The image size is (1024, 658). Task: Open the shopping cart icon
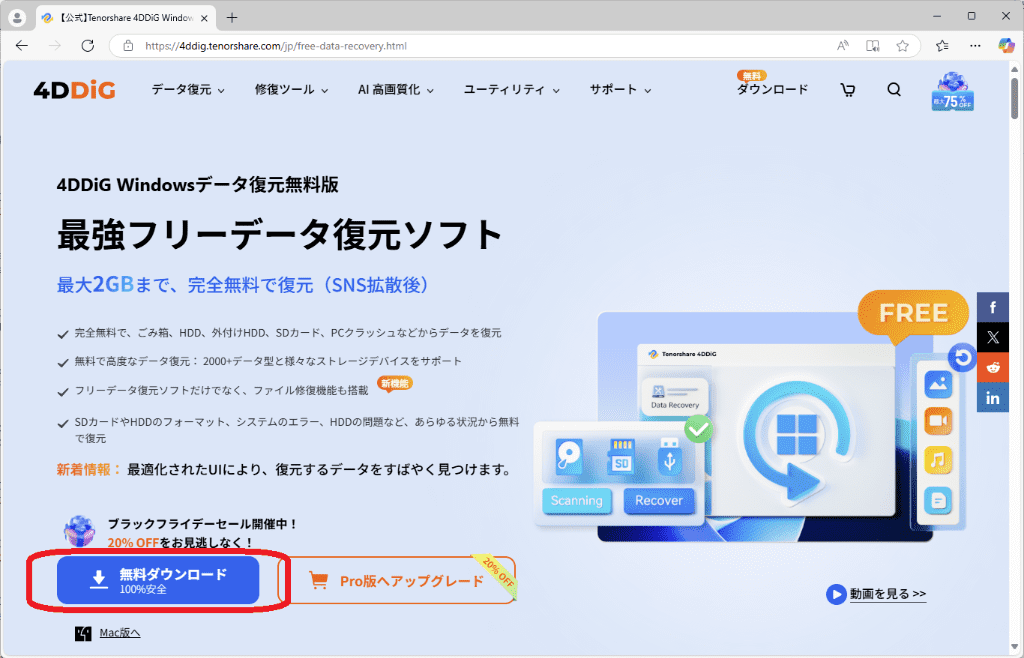(x=848, y=90)
